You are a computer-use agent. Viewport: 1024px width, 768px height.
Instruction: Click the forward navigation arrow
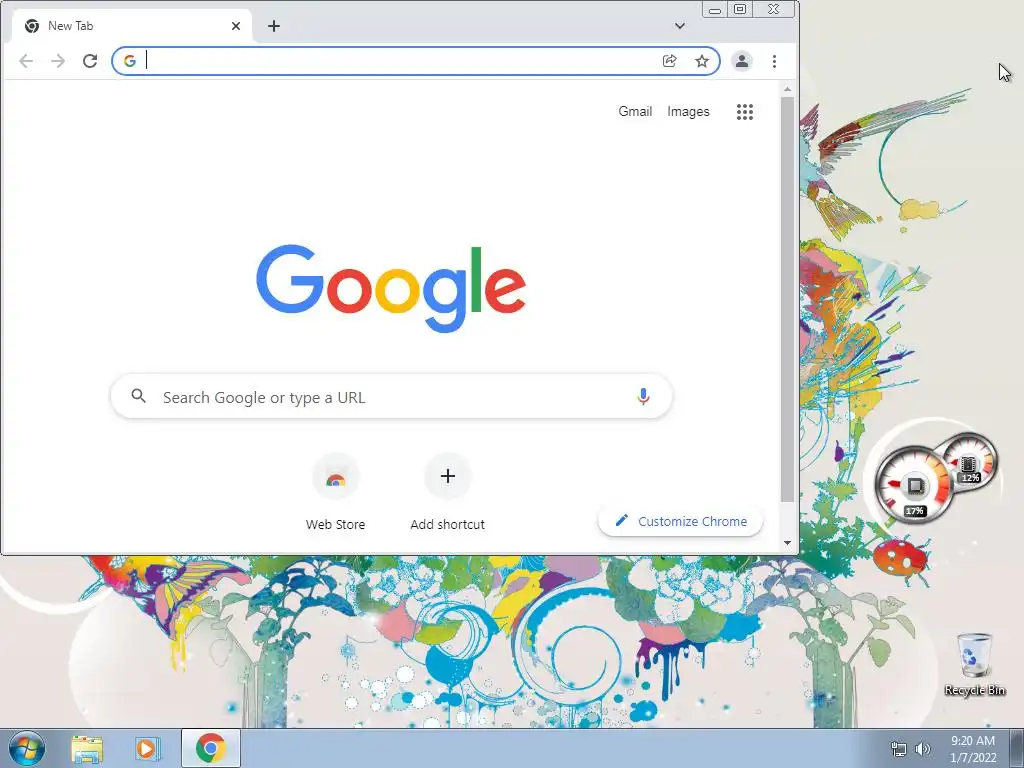pyautogui.click(x=58, y=61)
